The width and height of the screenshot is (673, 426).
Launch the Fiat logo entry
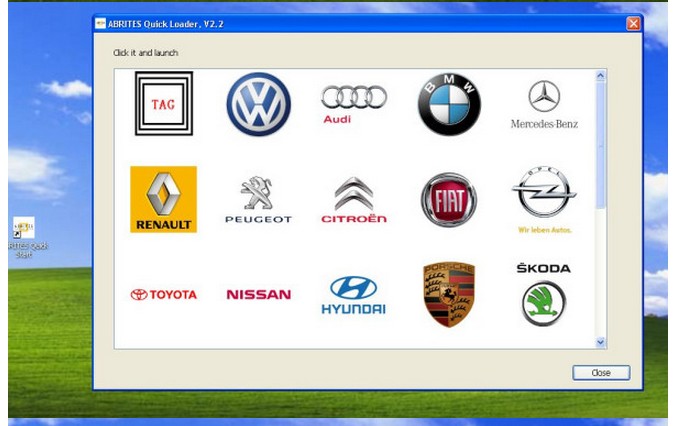(x=449, y=199)
